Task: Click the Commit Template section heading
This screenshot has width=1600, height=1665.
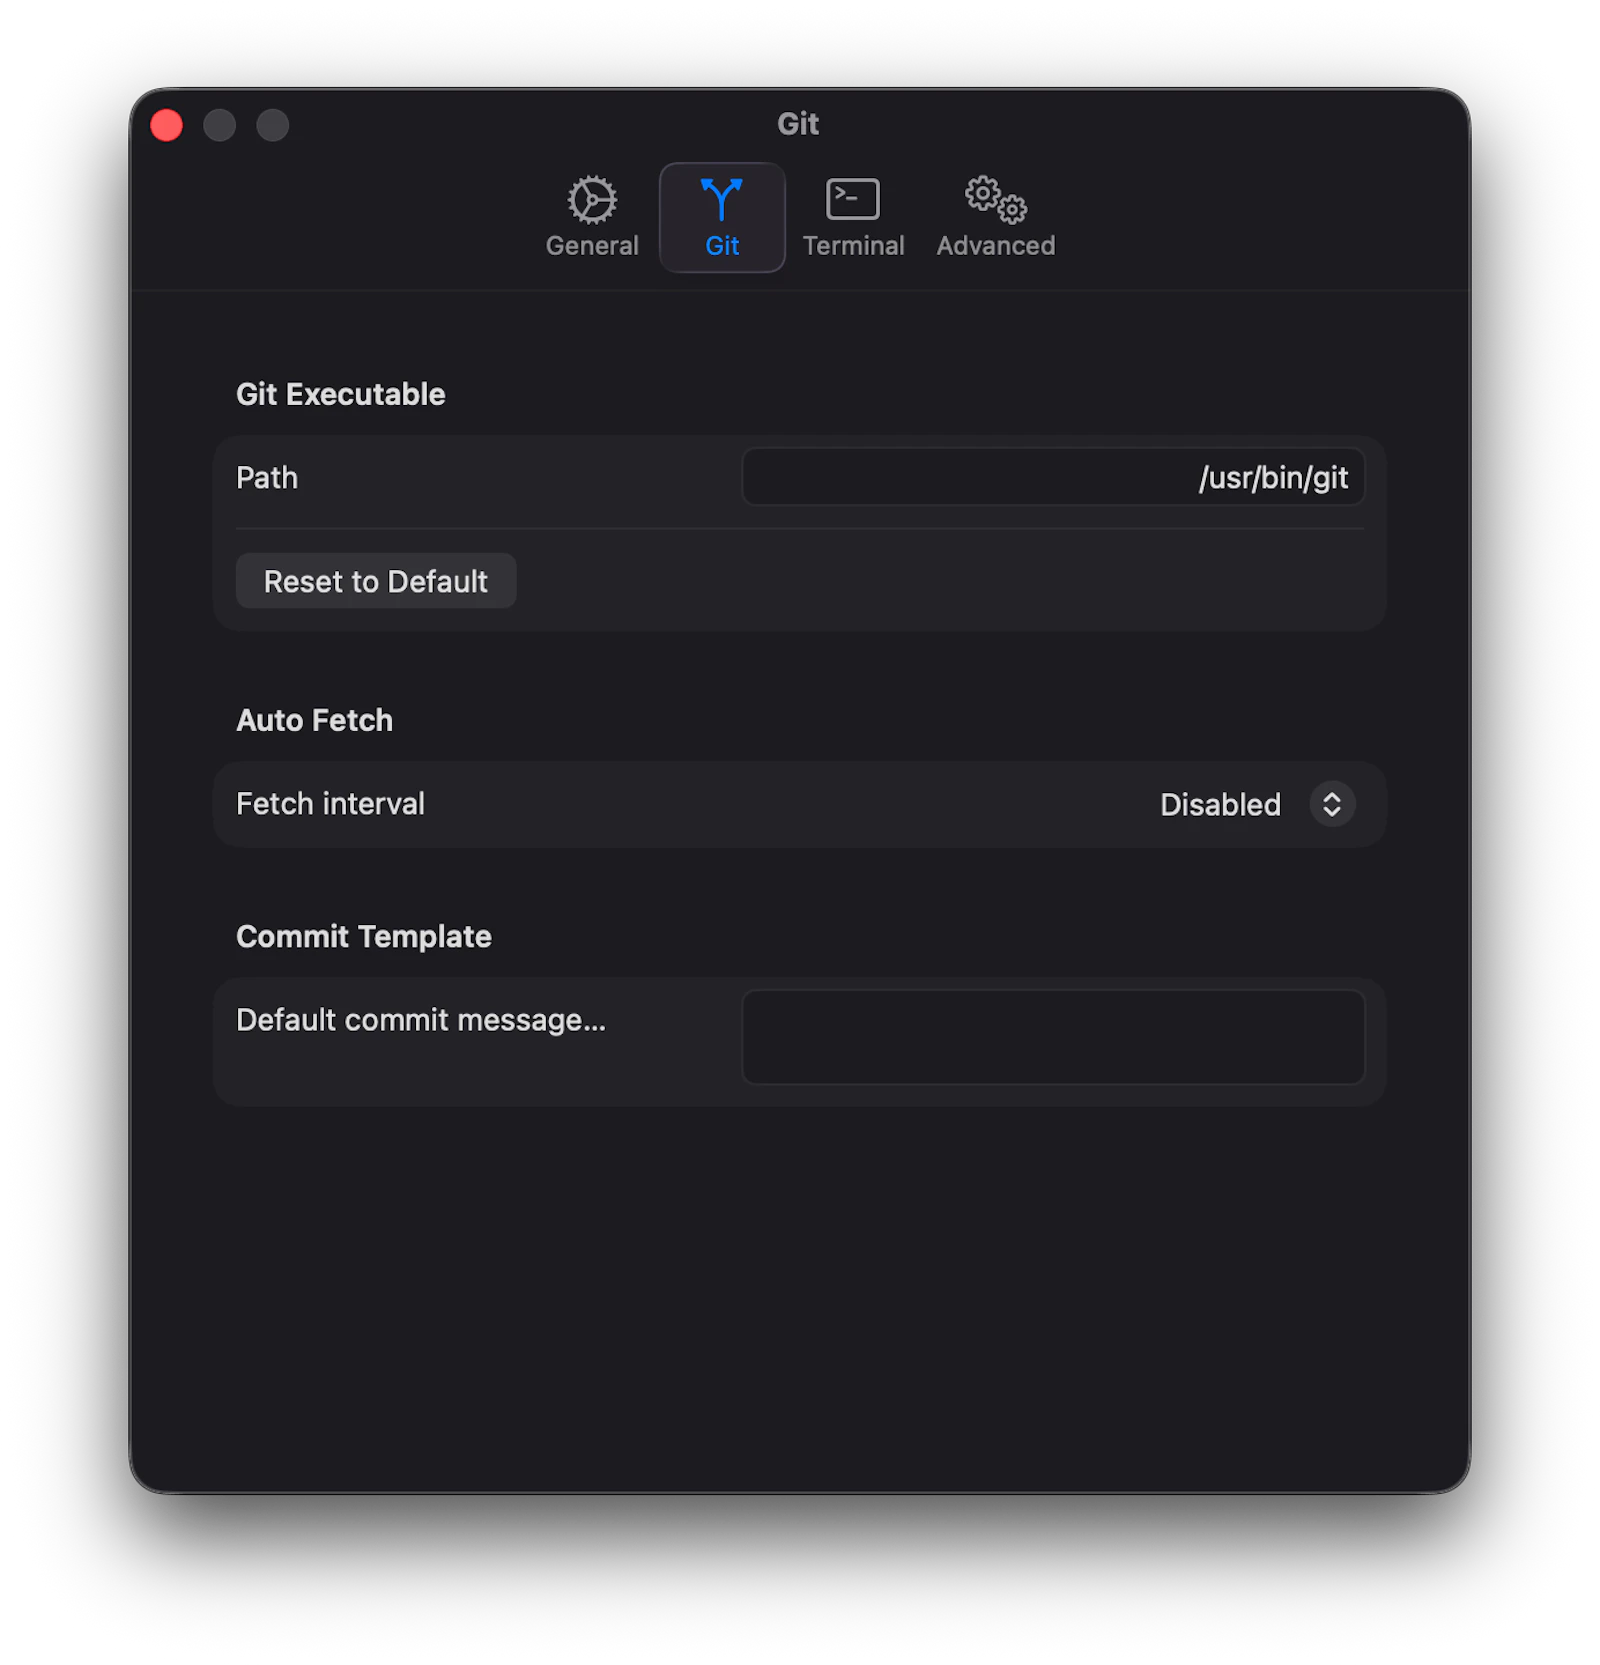Action: [x=363, y=936]
